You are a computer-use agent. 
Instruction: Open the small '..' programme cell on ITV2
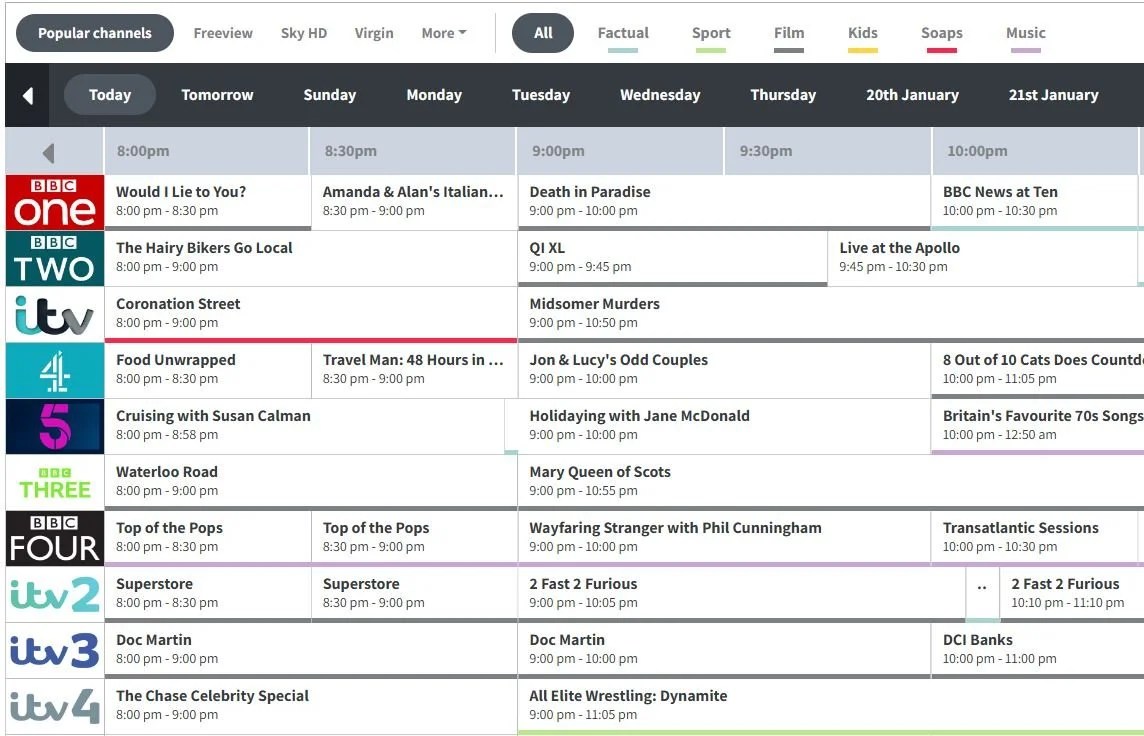[x=983, y=594]
